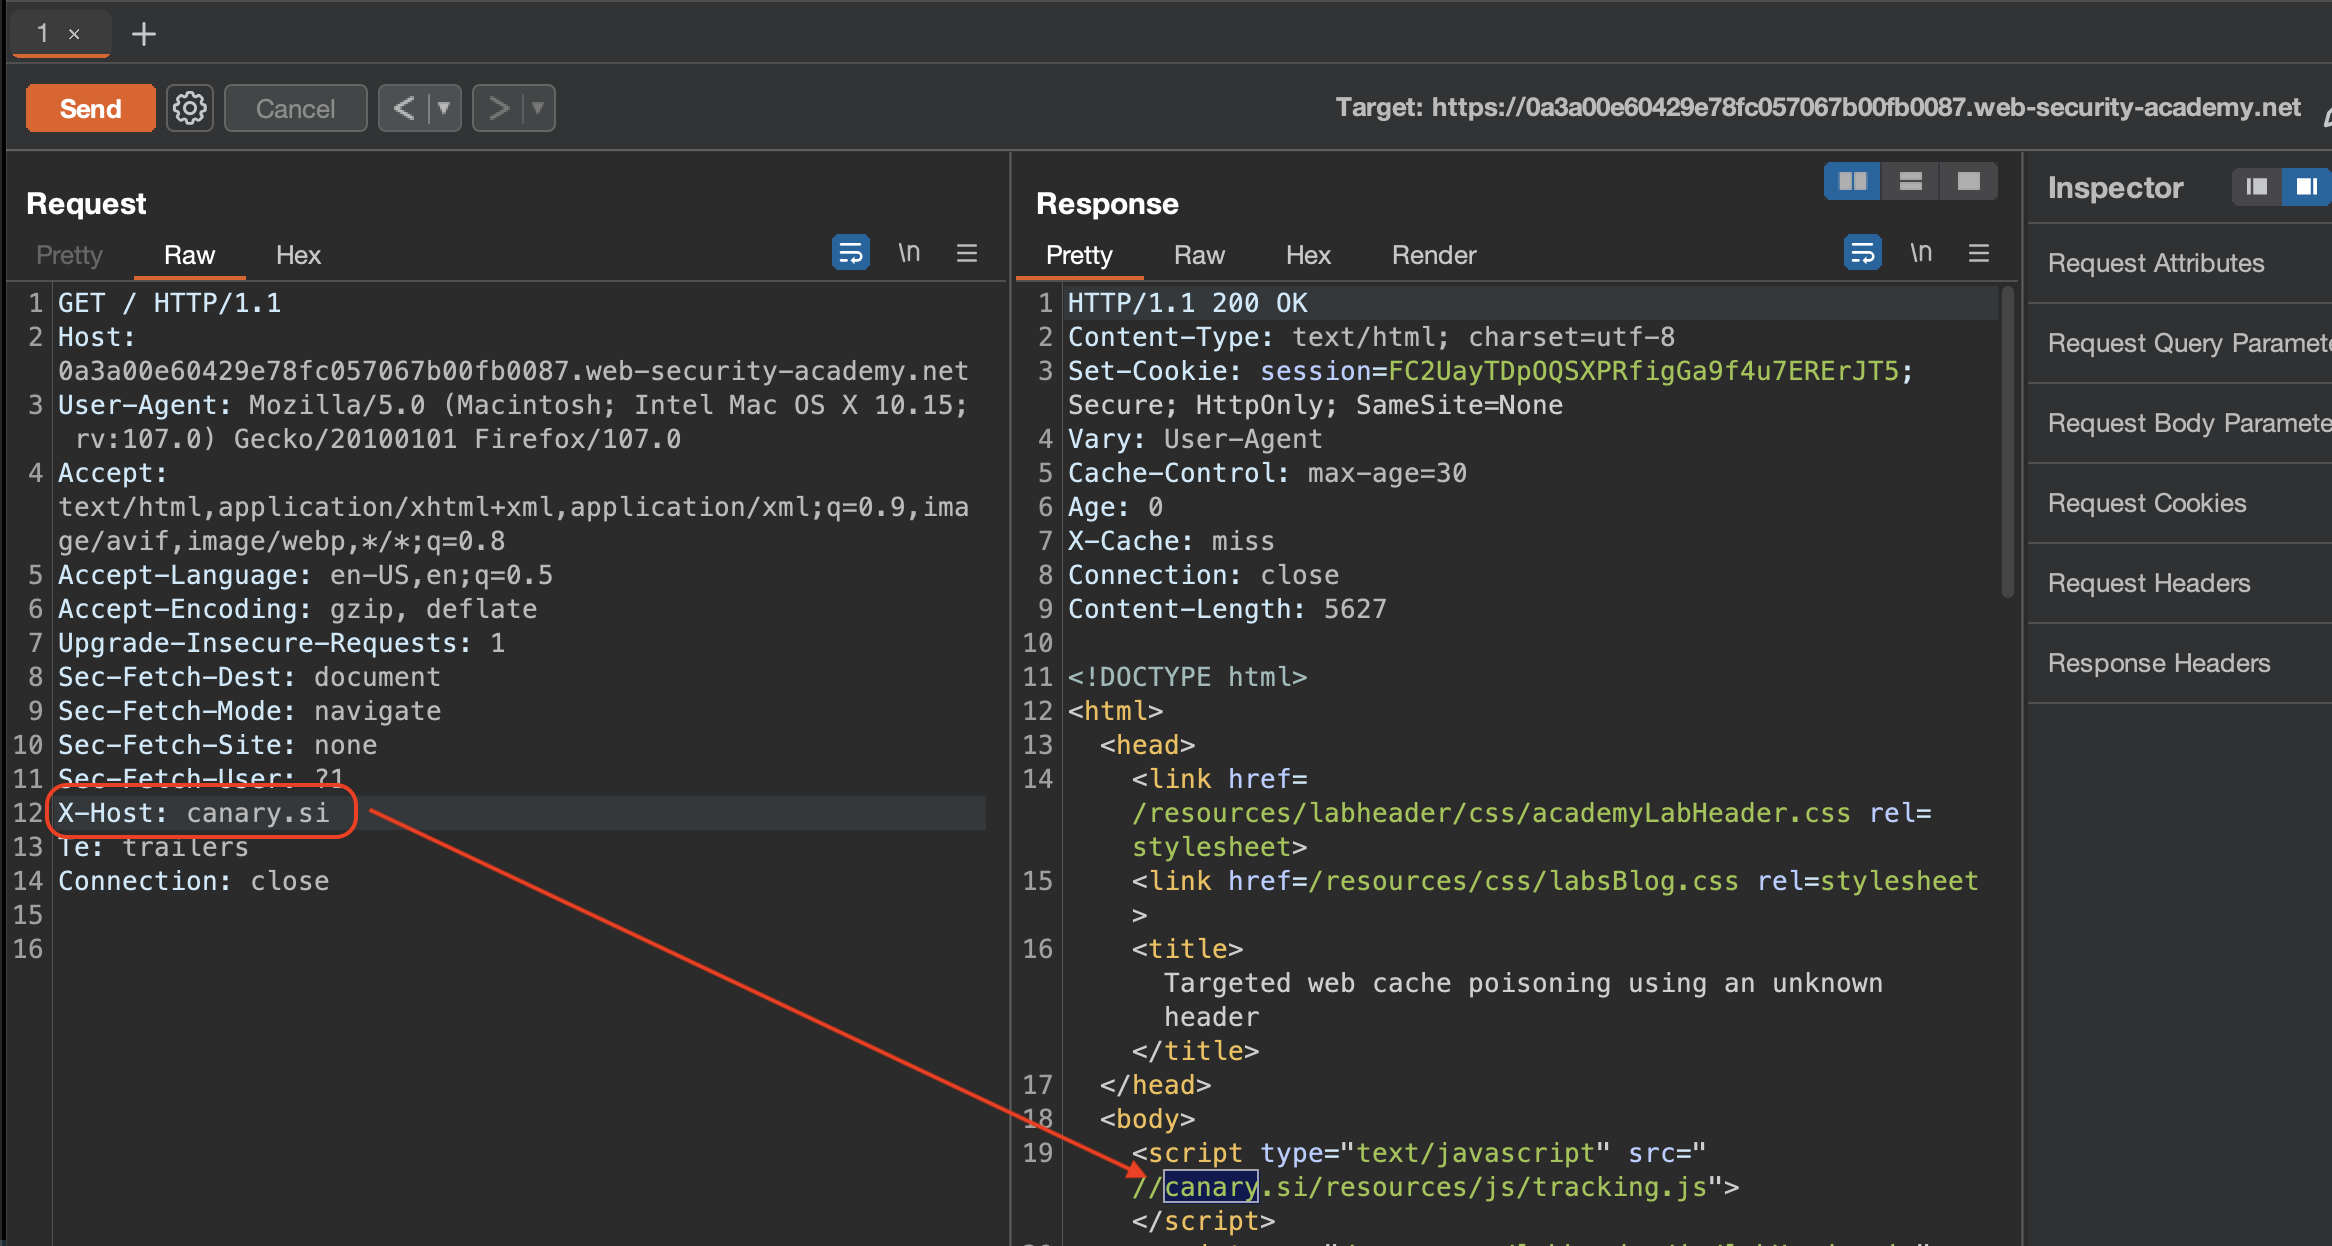
Task: Select top-bottom horizontal layout icon
Action: pos(1910,182)
